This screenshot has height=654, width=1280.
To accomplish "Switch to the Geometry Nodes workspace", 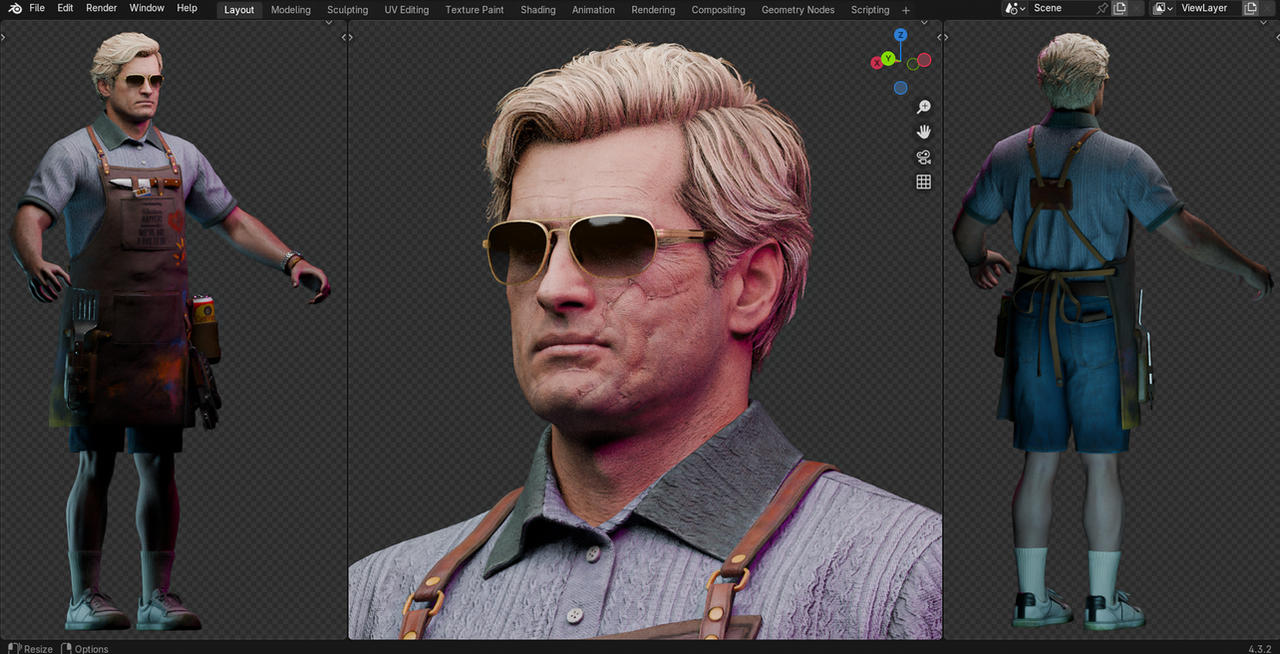I will [x=797, y=9].
